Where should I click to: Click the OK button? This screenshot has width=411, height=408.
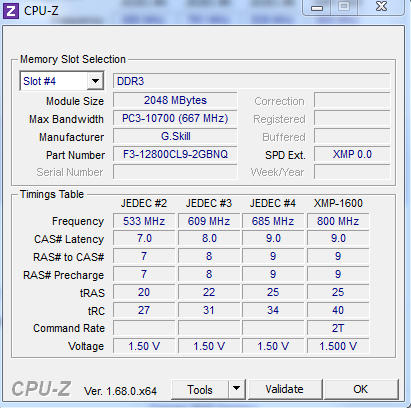point(361,389)
